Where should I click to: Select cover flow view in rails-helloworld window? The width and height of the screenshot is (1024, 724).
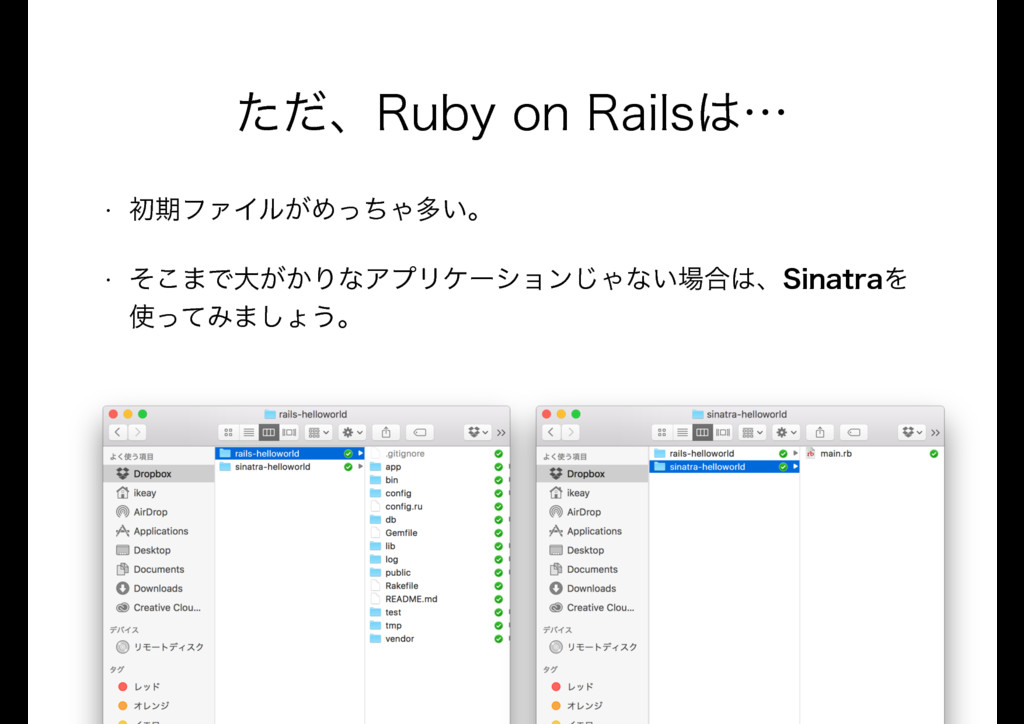pyautogui.click(x=289, y=432)
